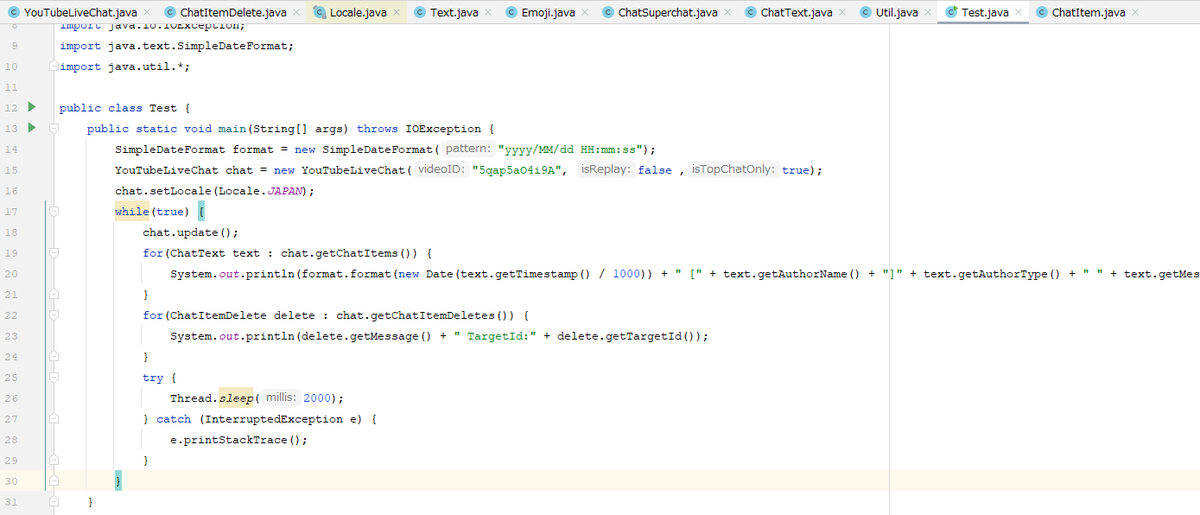Click line number 14 in the gutter
Image resolution: width=1200 pixels, height=515 pixels.
[11, 149]
